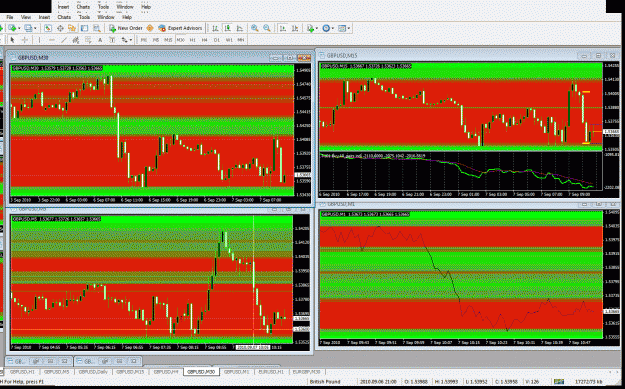Select the Fibonacci retracement tool
This screenshot has width=625, height=389.
(88, 40)
